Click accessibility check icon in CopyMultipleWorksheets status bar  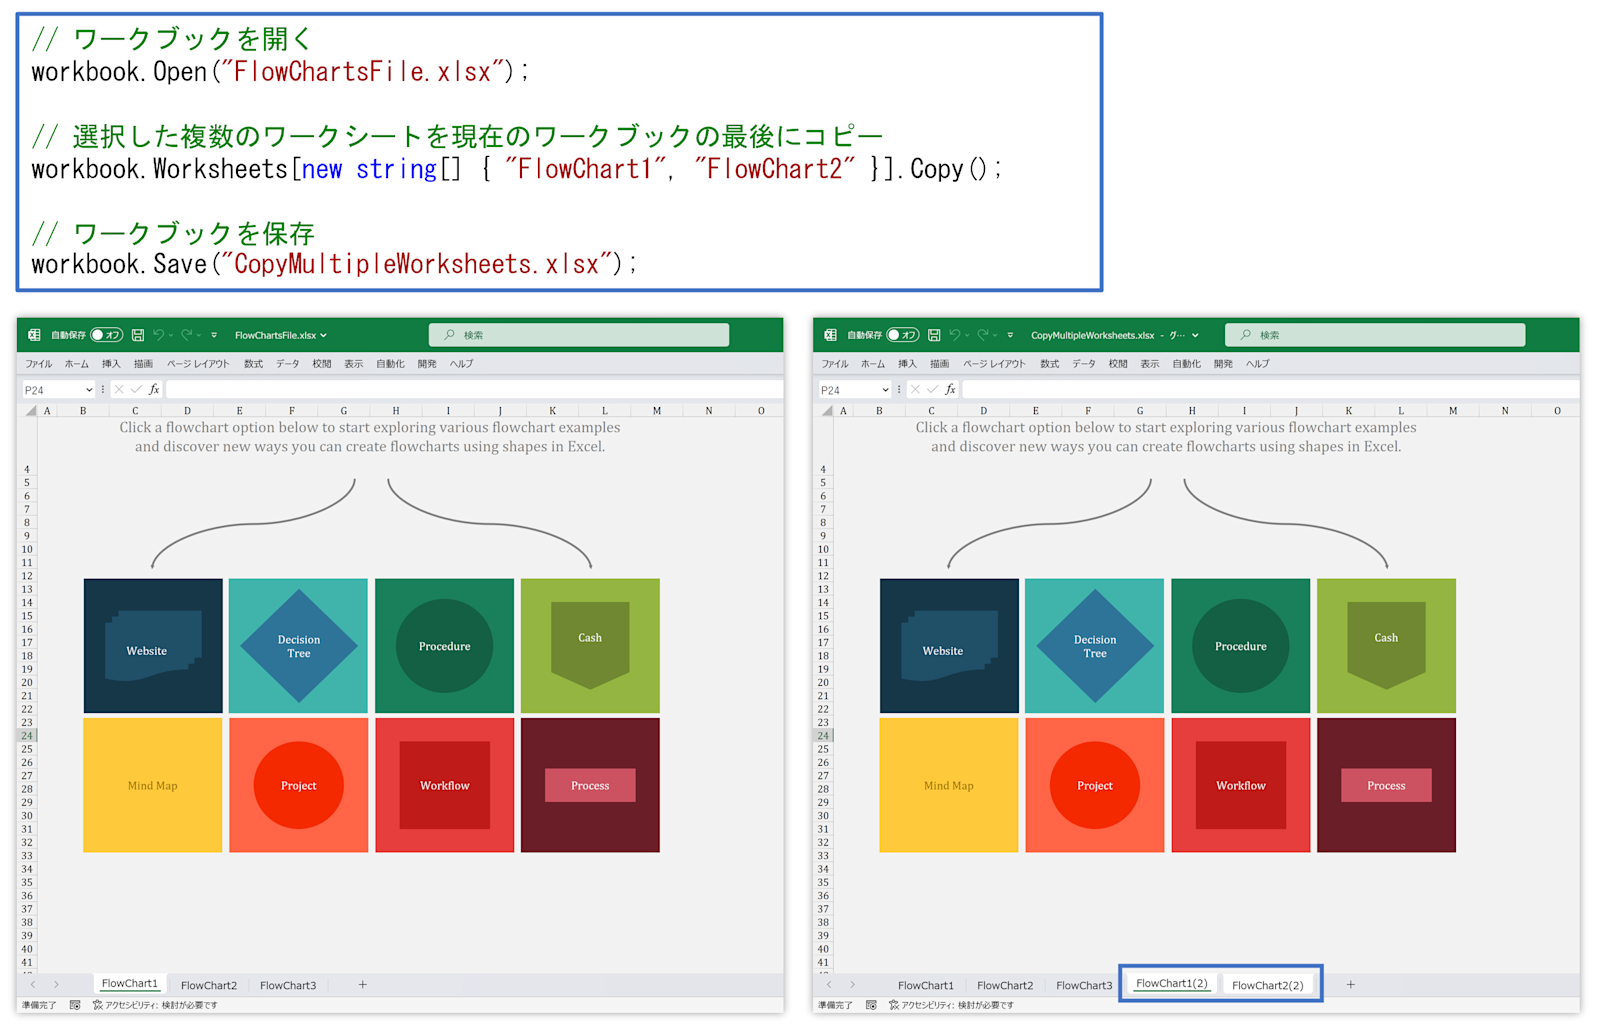click(x=893, y=1005)
